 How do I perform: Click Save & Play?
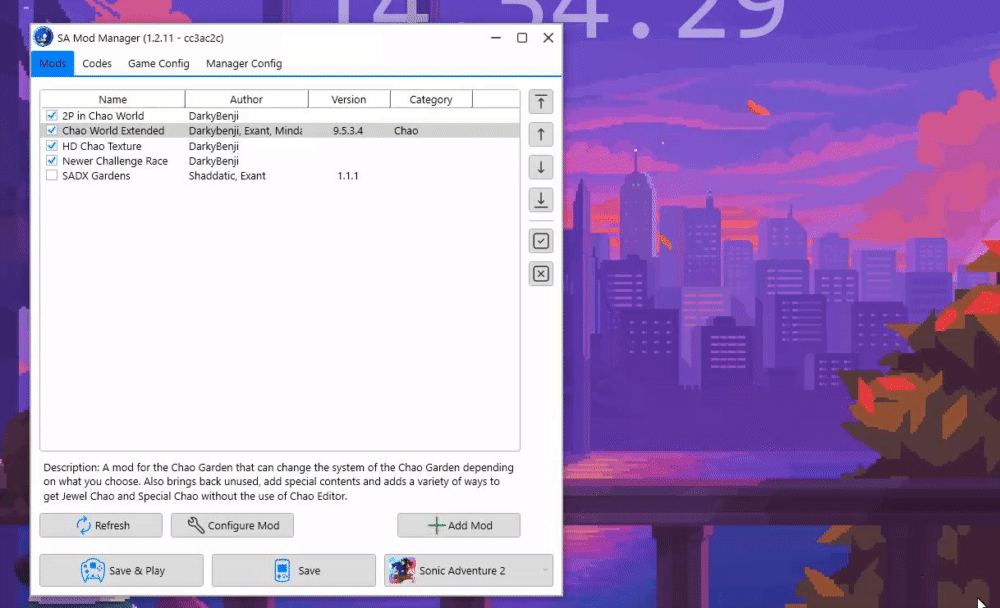[x=121, y=570]
